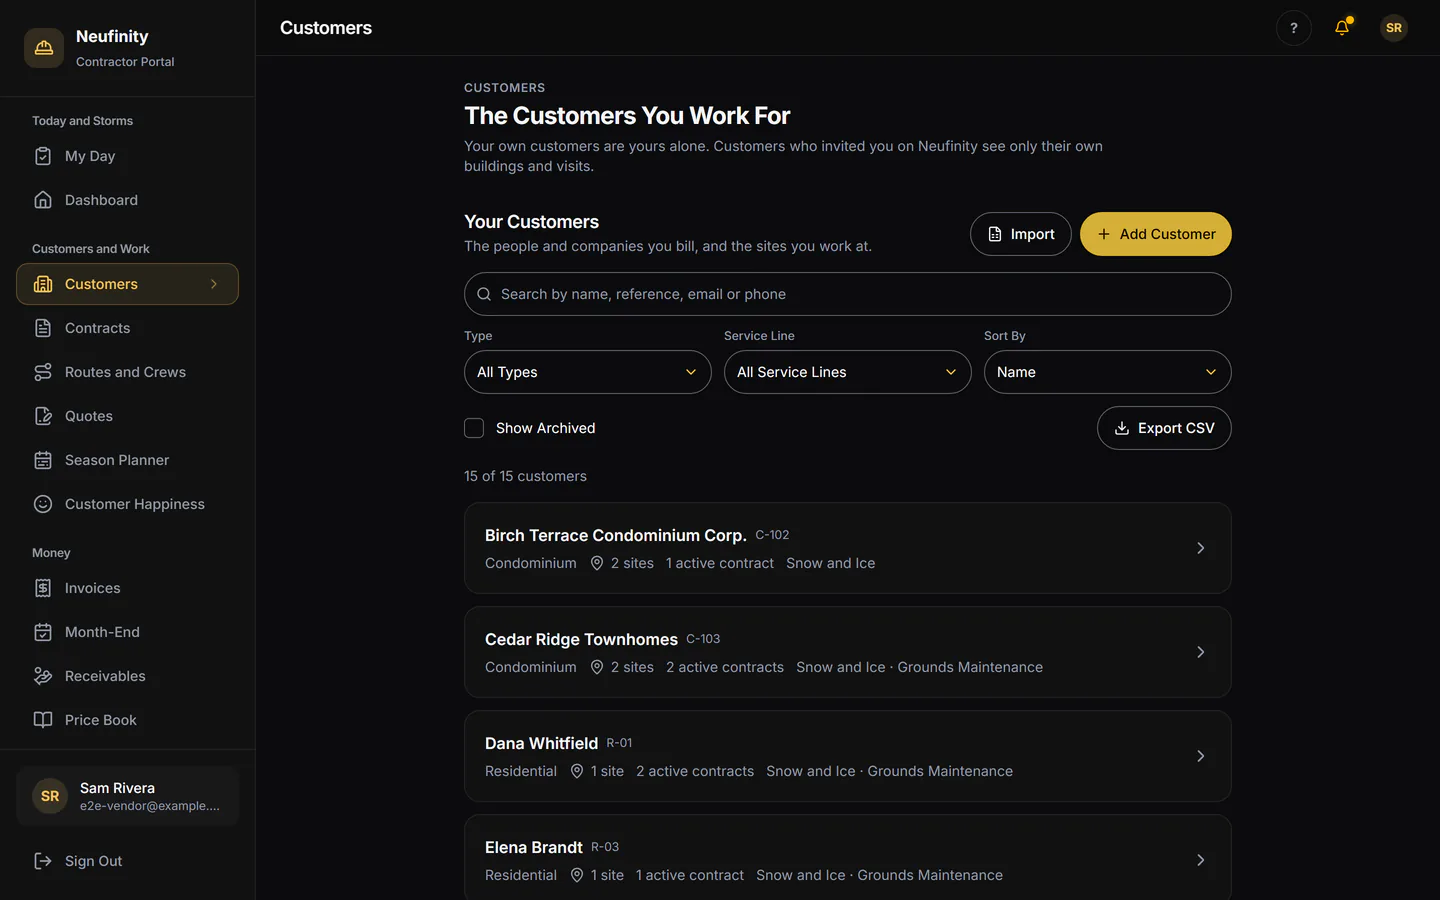
Task: Click the Import button
Action: click(x=1021, y=234)
